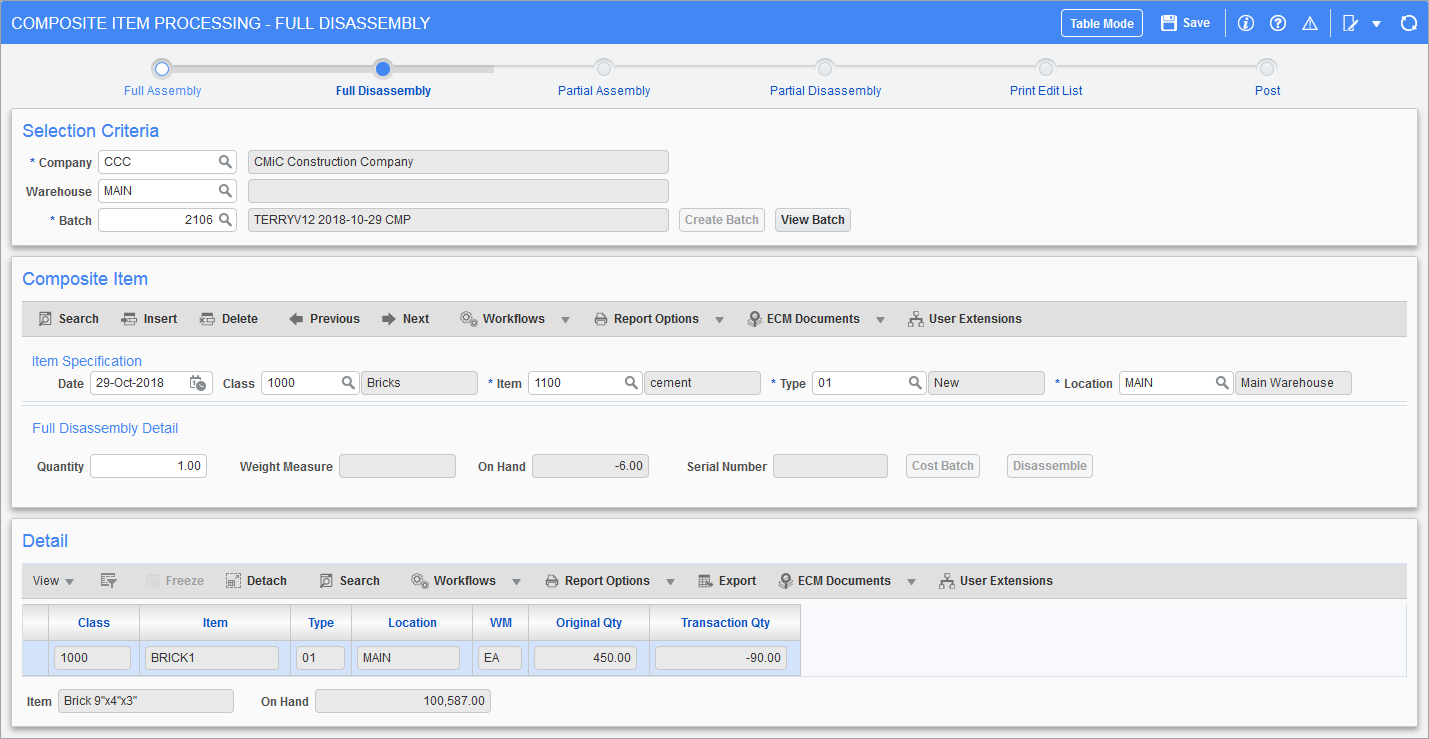Click the query-by-example icon in Detail toolbar
This screenshot has width=1429, height=739.
(109, 581)
